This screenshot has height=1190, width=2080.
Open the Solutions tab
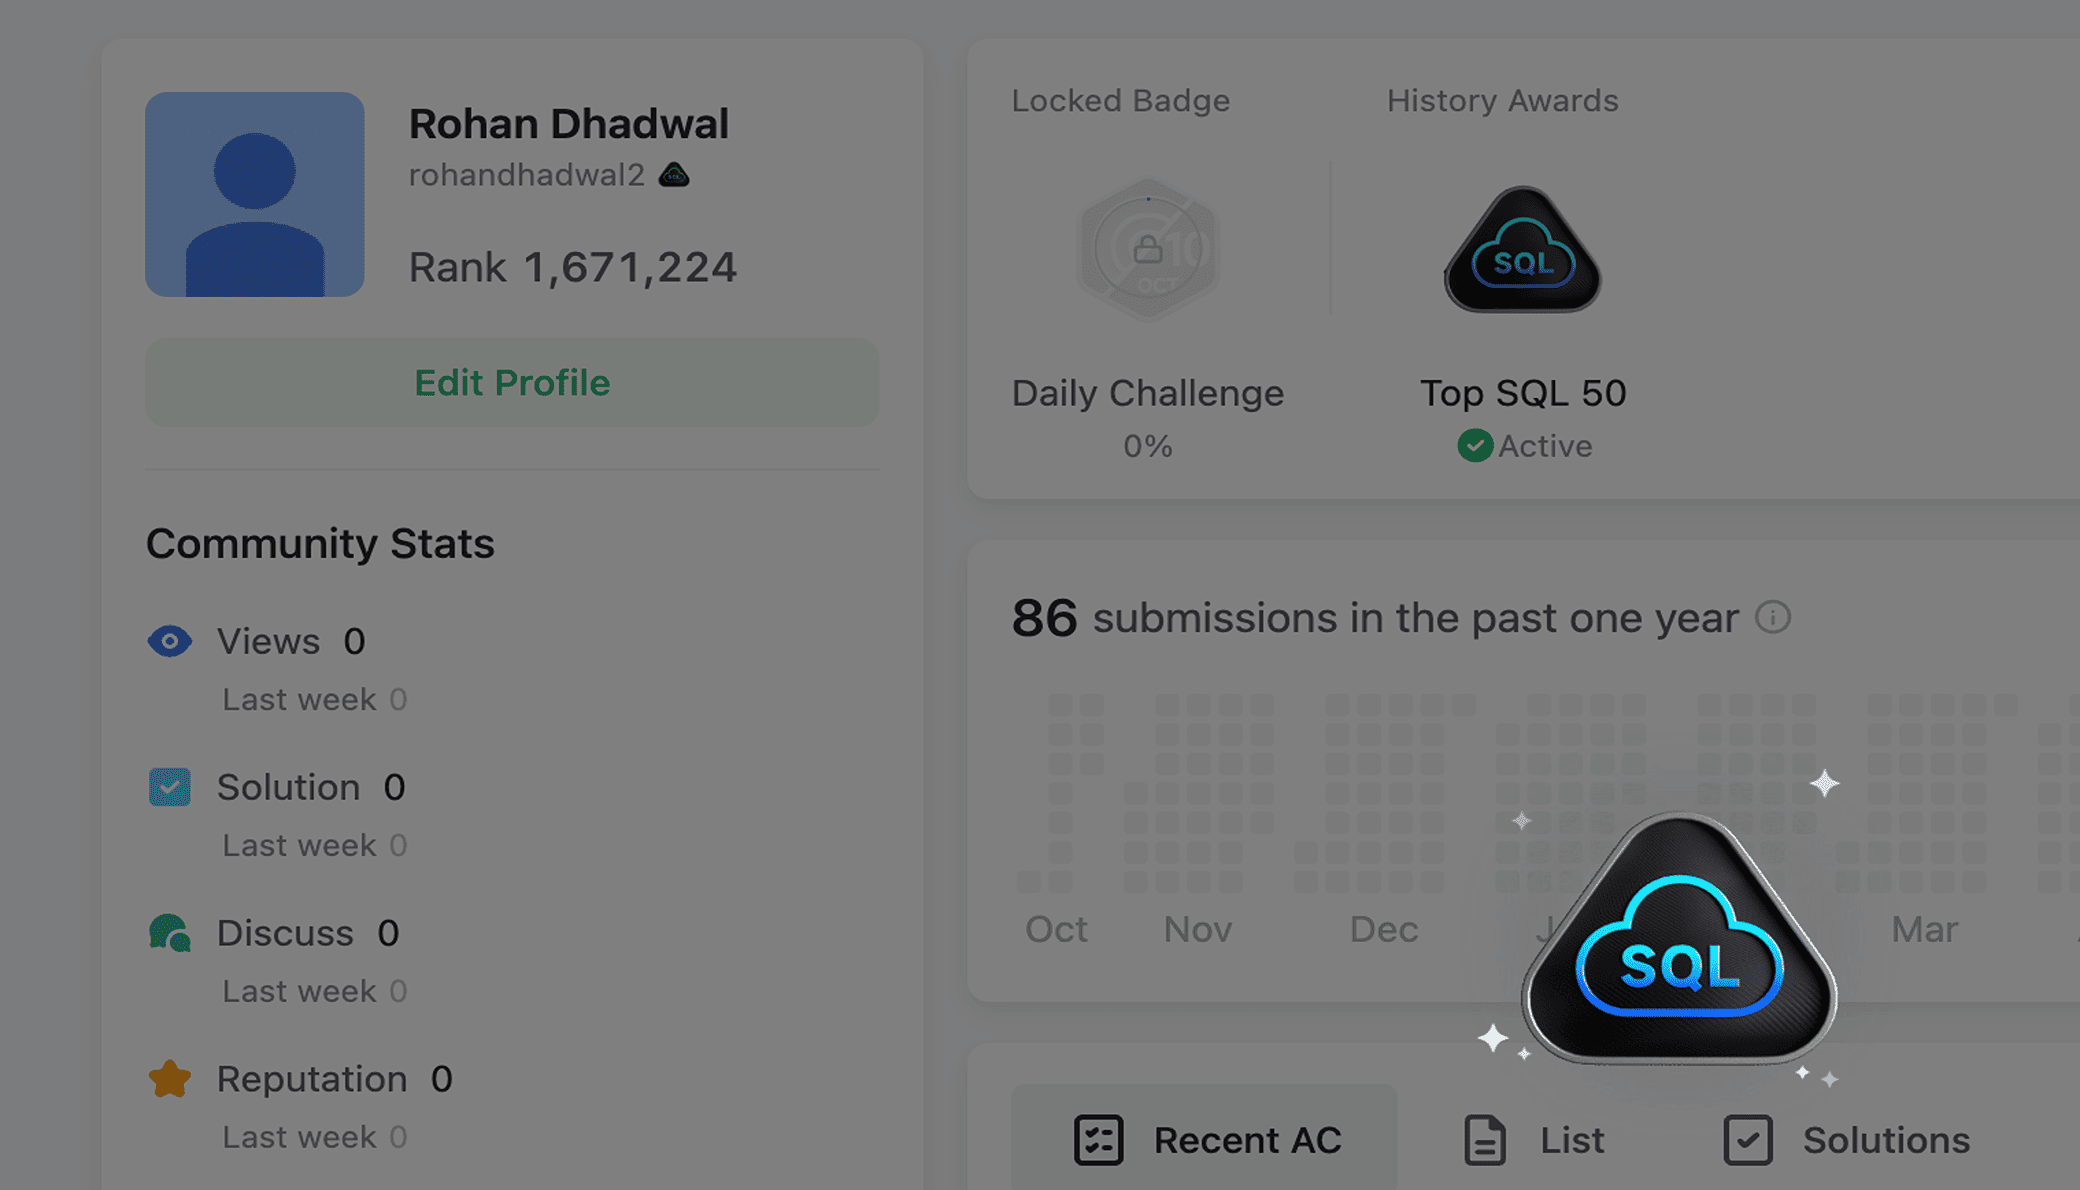[x=1847, y=1139]
